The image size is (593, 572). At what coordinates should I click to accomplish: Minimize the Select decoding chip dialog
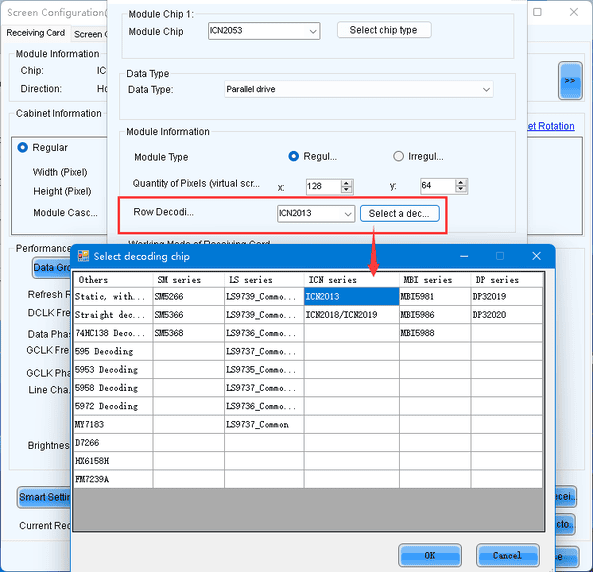464,256
